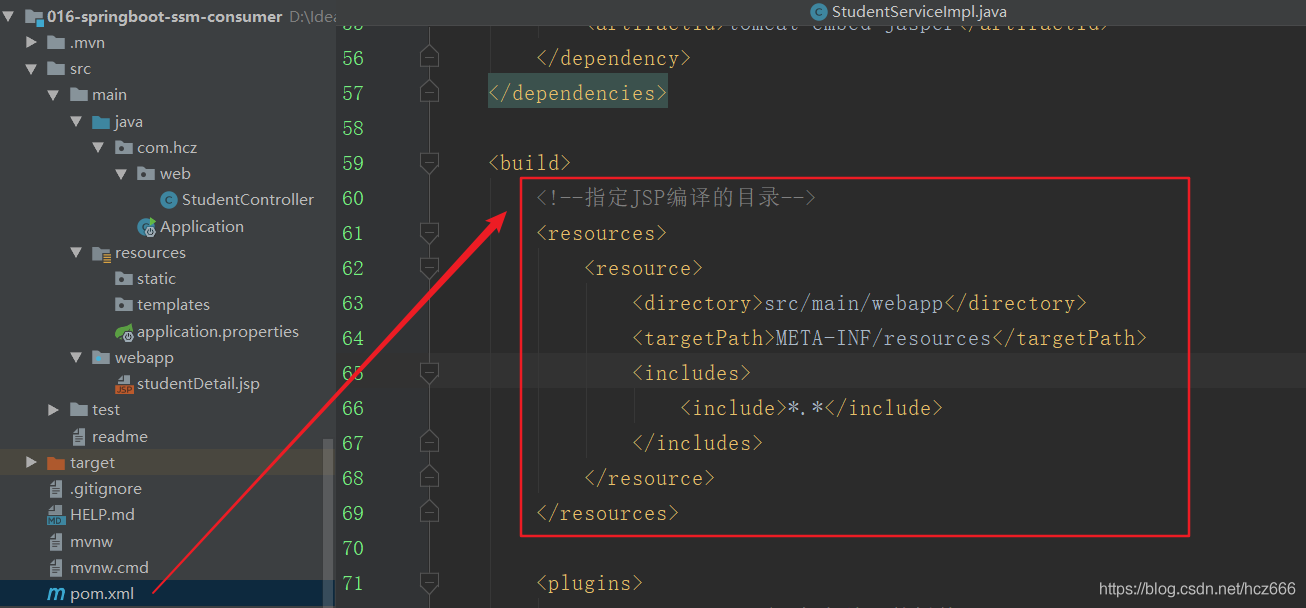
Task: Open the readme file
Action: click(120, 437)
